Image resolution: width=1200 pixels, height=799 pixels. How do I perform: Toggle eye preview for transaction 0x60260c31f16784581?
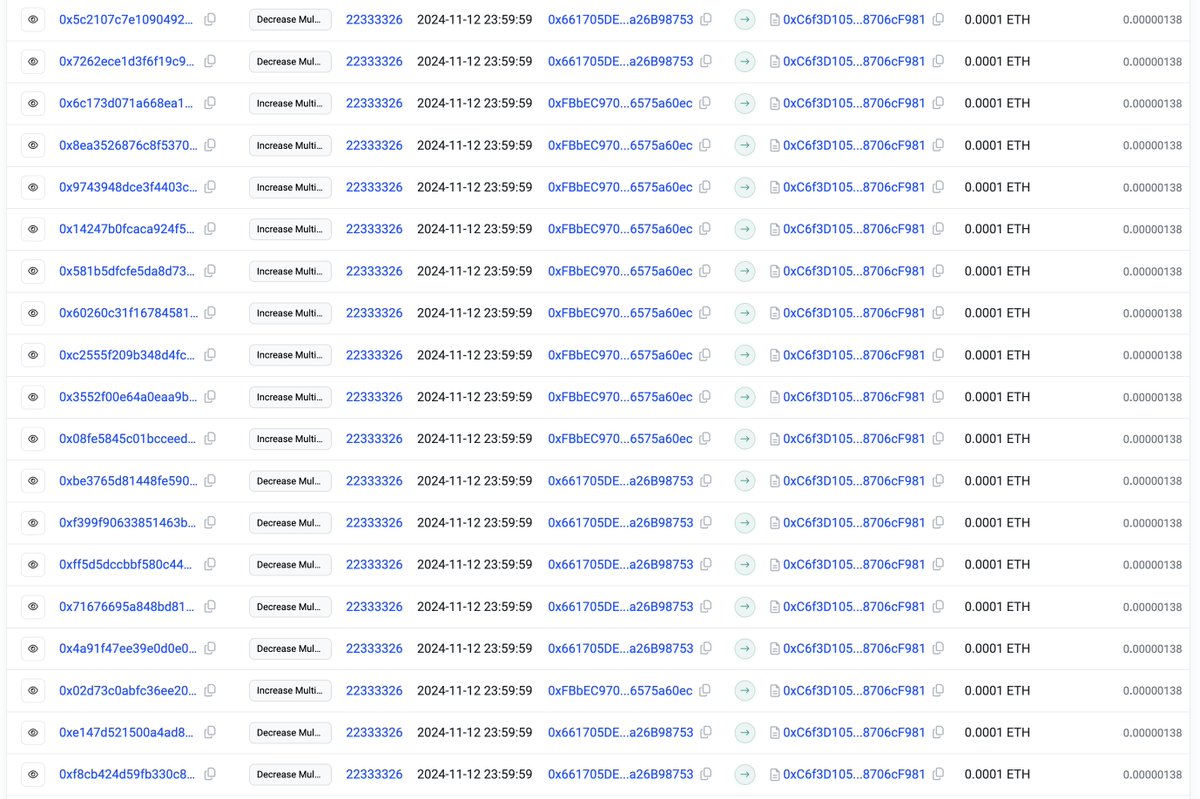[33, 313]
